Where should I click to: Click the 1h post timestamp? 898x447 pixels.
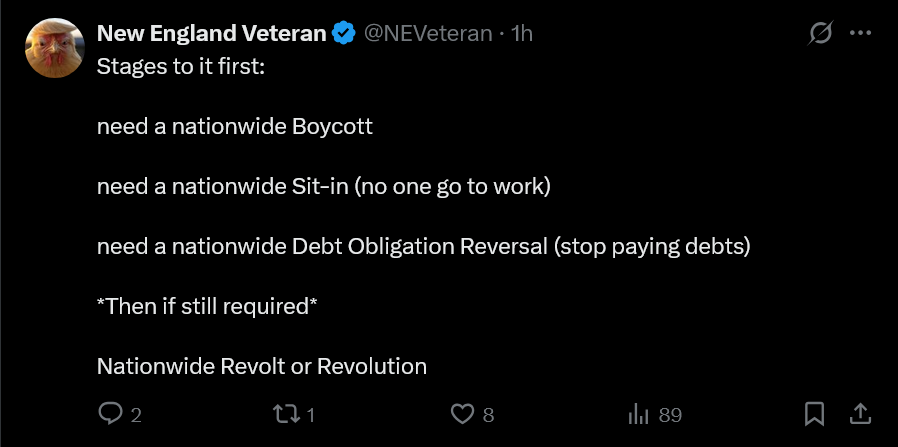[x=522, y=33]
